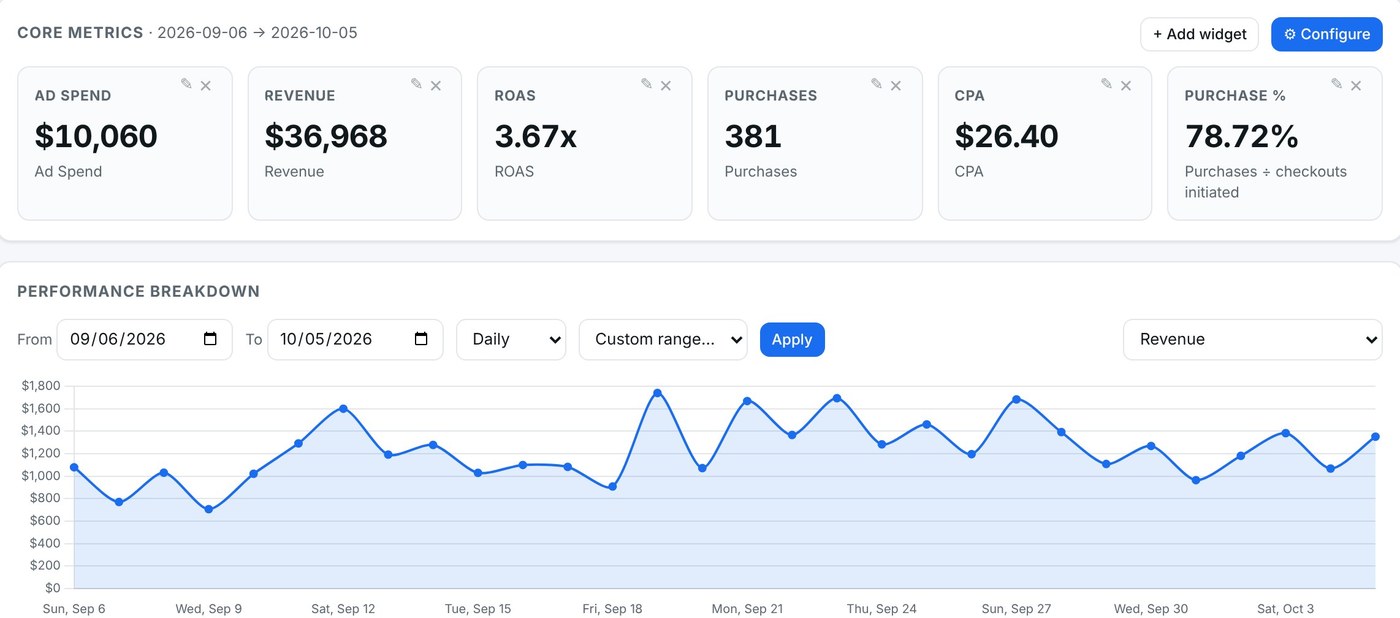Image resolution: width=1400 pixels, height=618 pixels.
Task: Edit the ROAS widget pencil icon
Action: coord(646,84)
